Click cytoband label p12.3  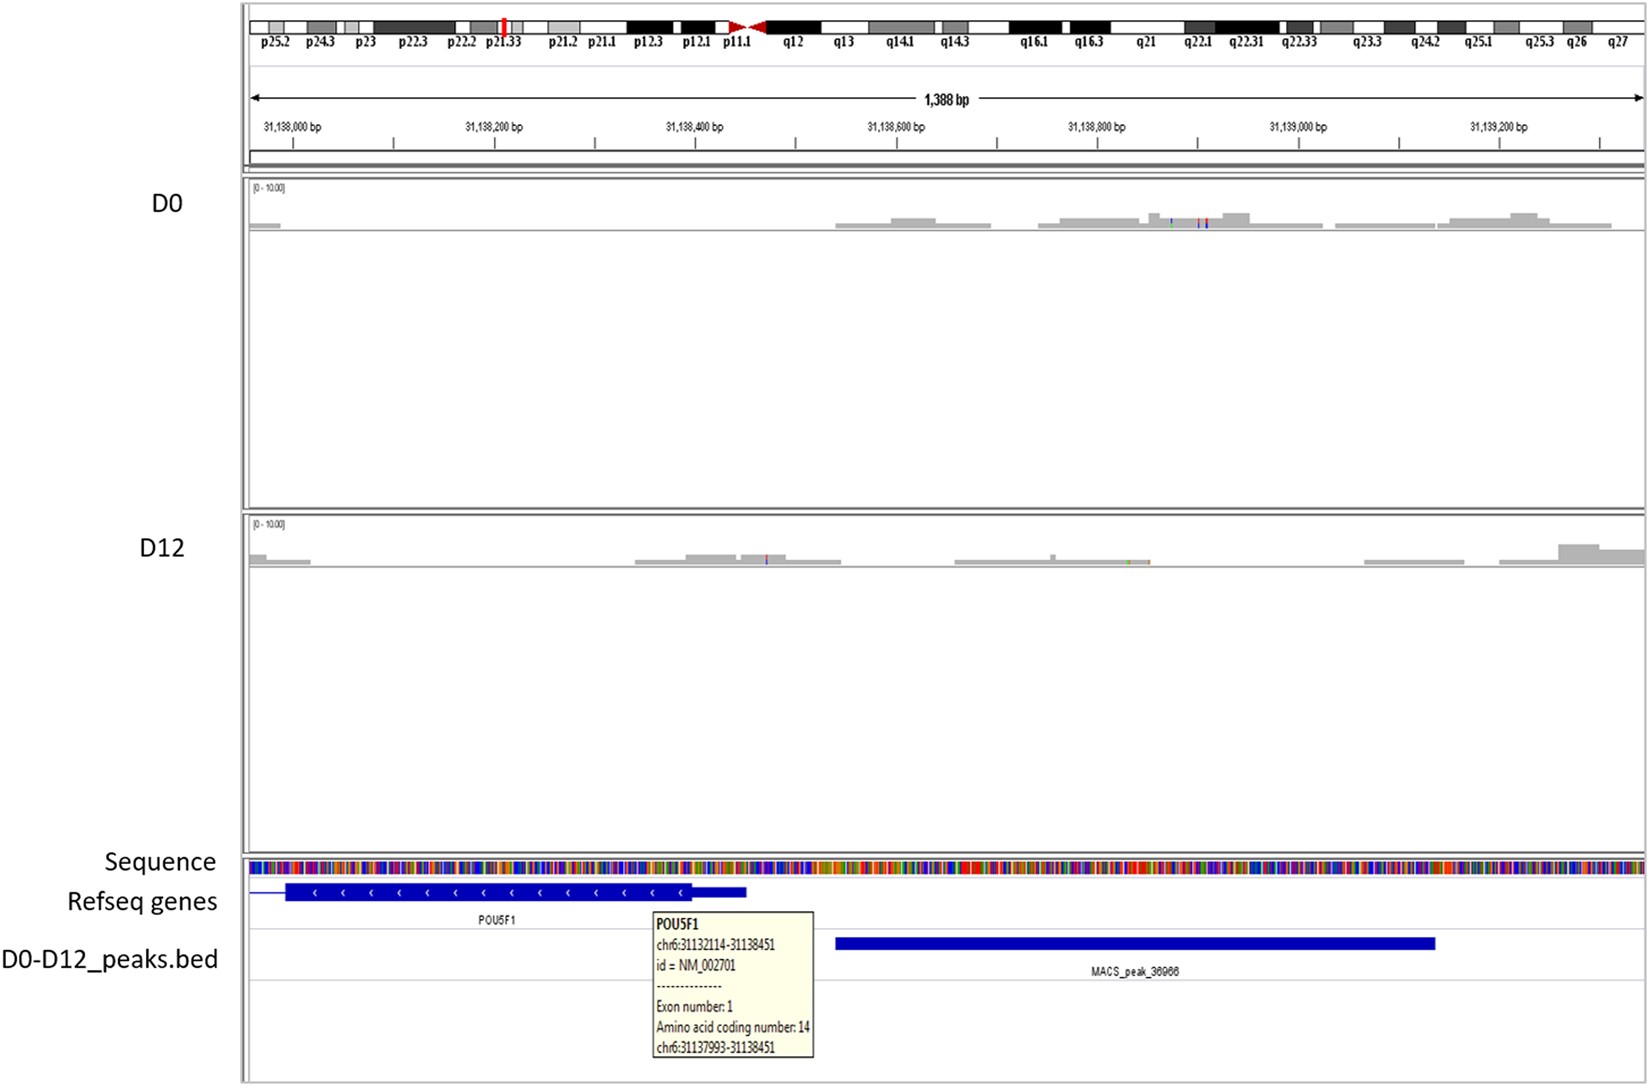click(648, 42)
